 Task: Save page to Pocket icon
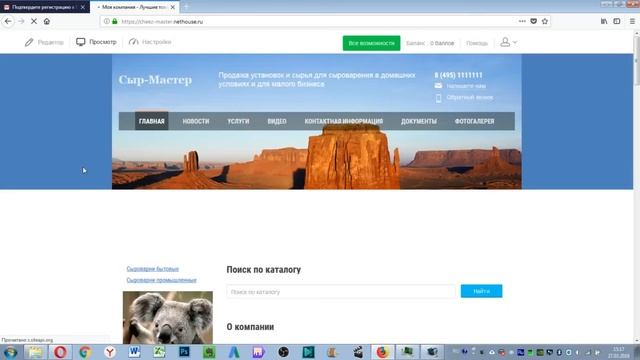click(x=533, y=21)
